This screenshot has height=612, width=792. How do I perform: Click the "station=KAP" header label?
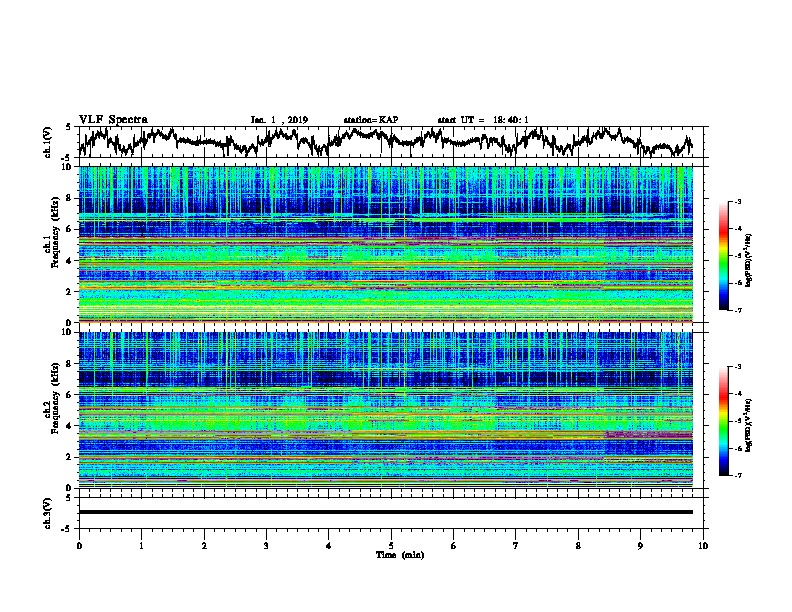(x=371, y=120)
